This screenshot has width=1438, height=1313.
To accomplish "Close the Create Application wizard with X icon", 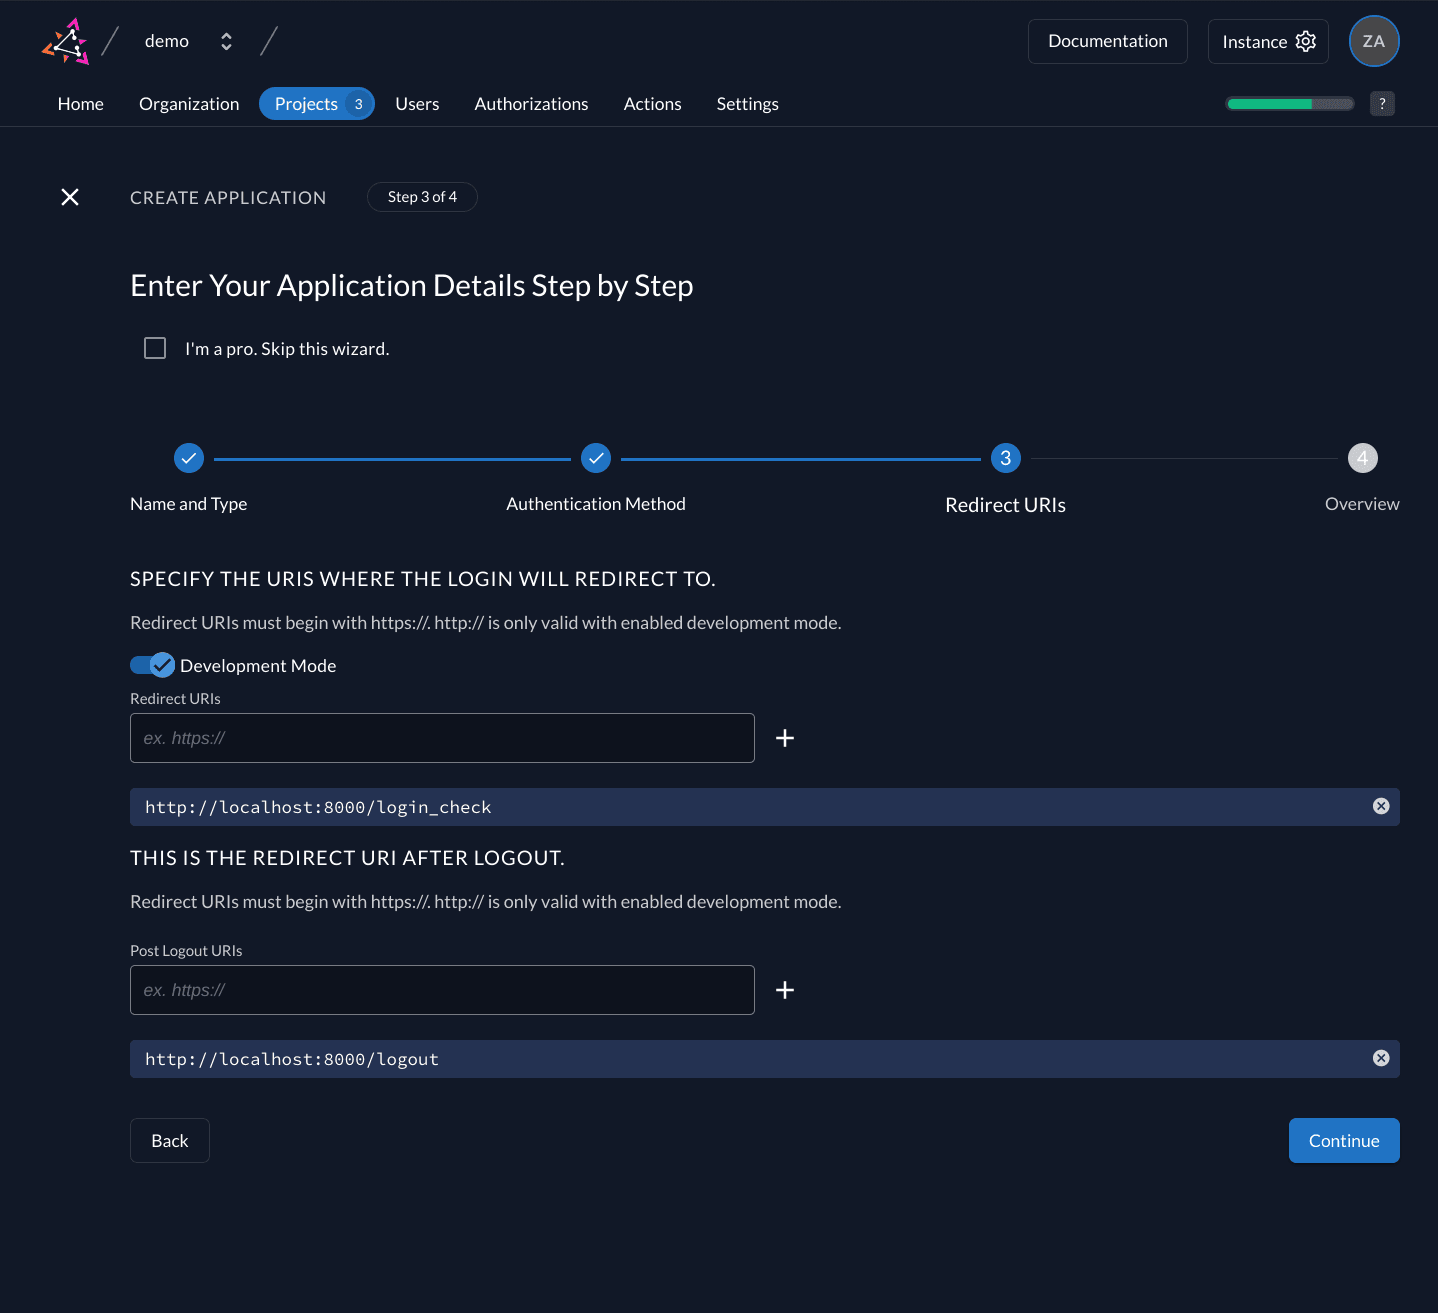I will pos(70,197).
